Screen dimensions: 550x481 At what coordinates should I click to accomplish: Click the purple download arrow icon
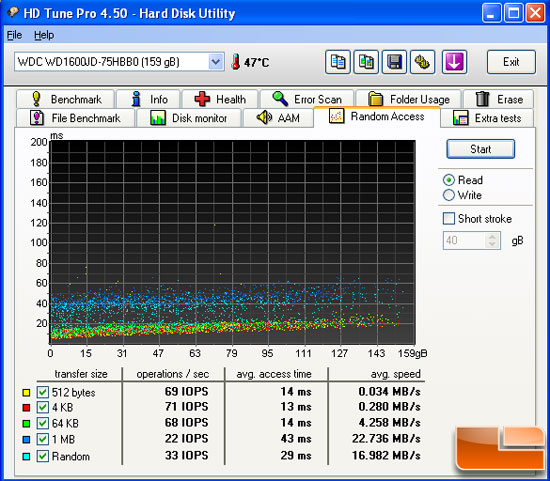coord(454,62)
